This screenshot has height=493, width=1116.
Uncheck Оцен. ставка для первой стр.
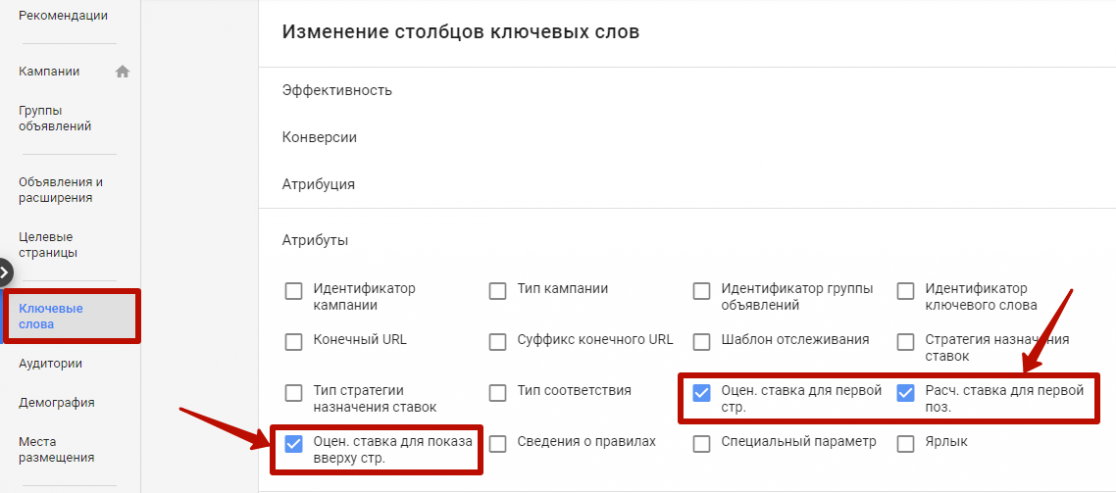(702, 393)
